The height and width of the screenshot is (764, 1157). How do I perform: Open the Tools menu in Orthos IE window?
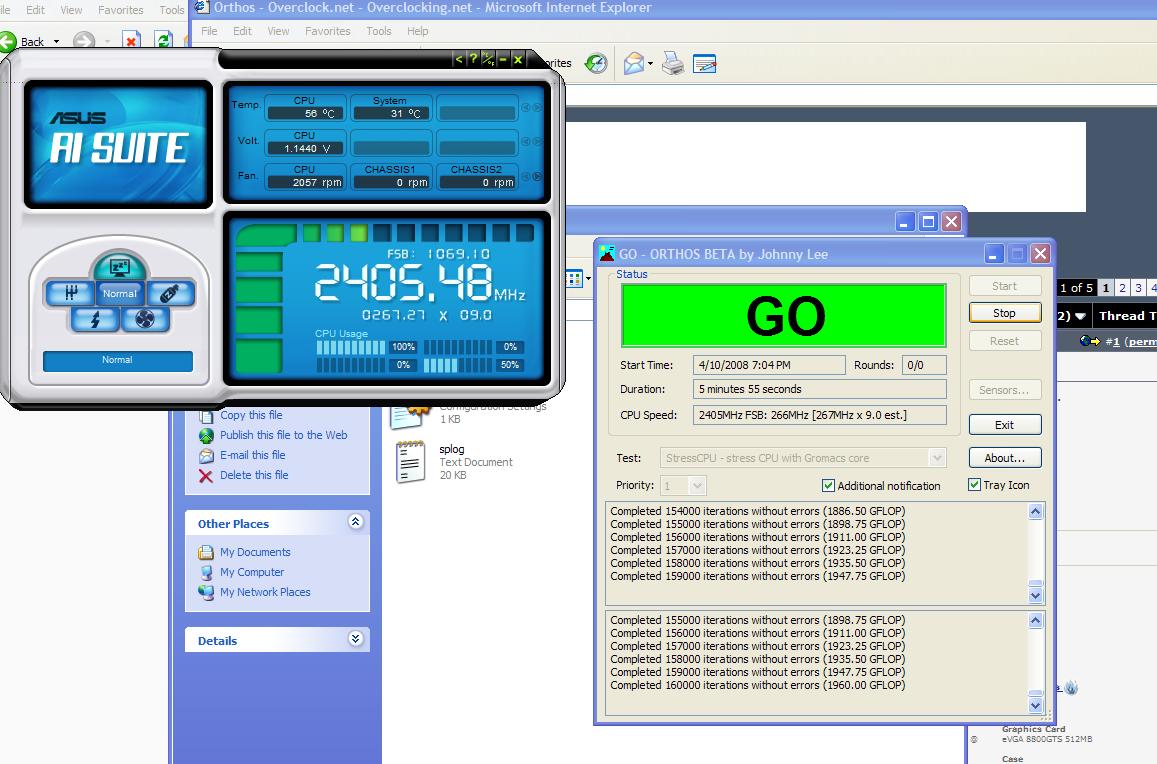(379, 31)
